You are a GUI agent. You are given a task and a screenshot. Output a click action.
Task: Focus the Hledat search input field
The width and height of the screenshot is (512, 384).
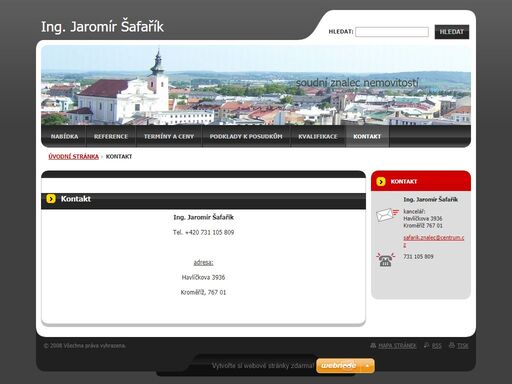[392, 32]
